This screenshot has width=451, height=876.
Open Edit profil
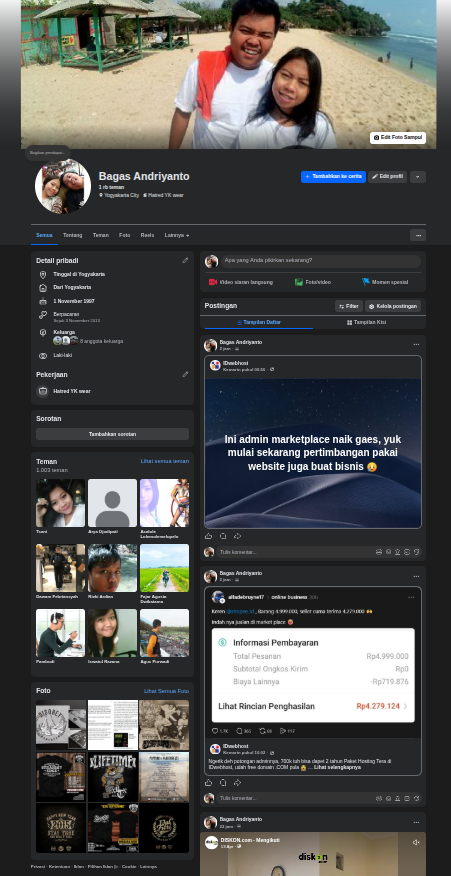pyautogui.click(x=387, y=177)
